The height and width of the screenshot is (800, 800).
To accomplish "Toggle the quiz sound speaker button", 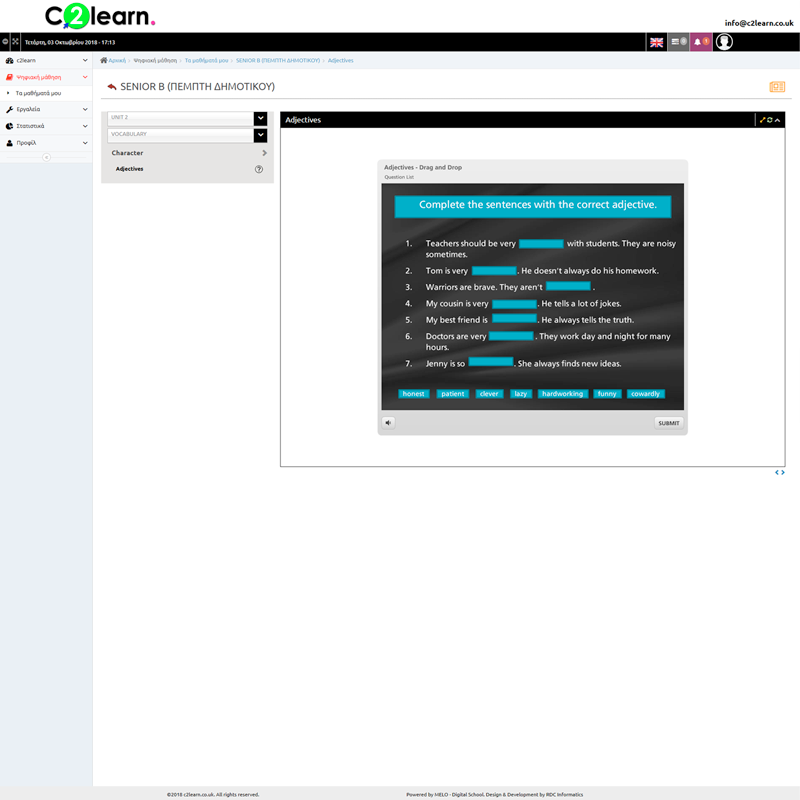I will click(388, 422).
